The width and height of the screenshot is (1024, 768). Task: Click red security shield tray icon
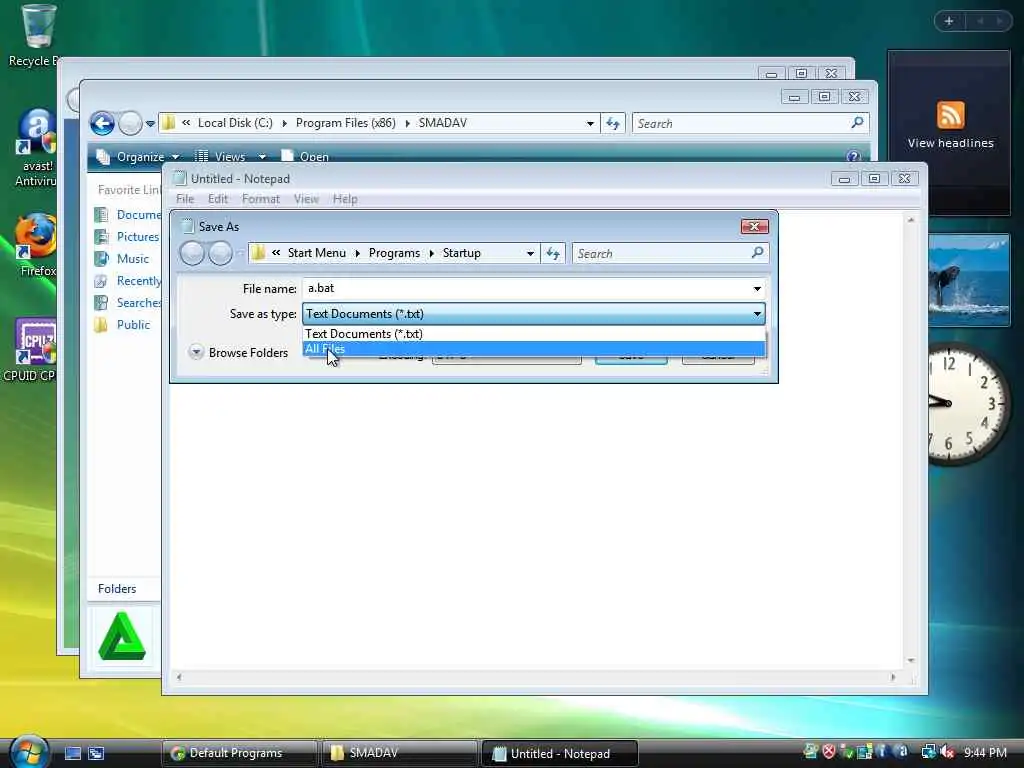point(829,752)
